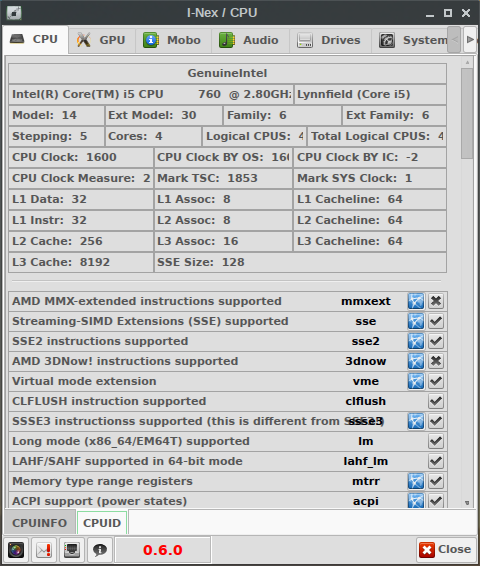480x566 pixels.
Task: Click the wiki info icon for ssse3
Action: pyautogui.click(x=416, y=421)
